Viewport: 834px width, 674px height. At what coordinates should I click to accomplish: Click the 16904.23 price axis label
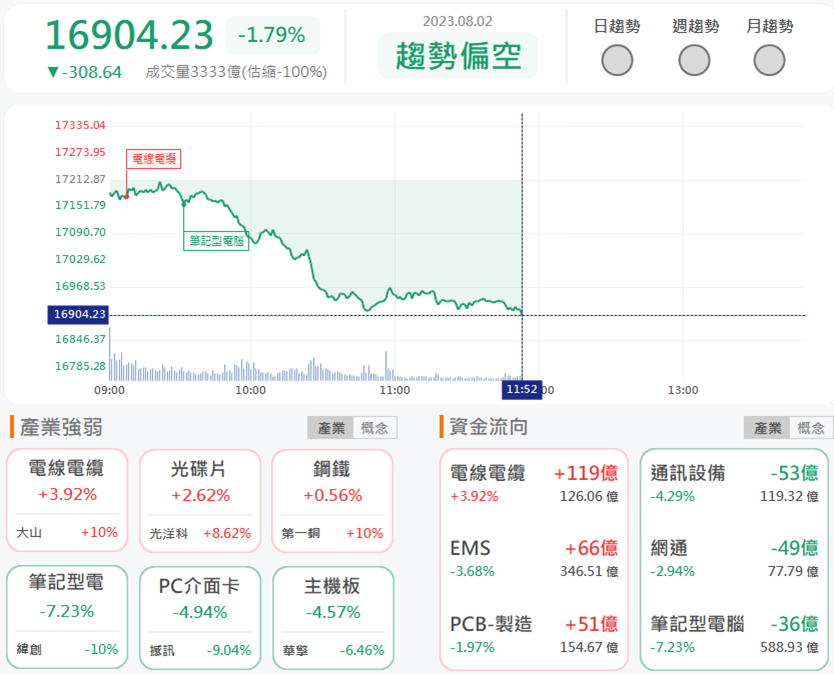pos(78,314)
